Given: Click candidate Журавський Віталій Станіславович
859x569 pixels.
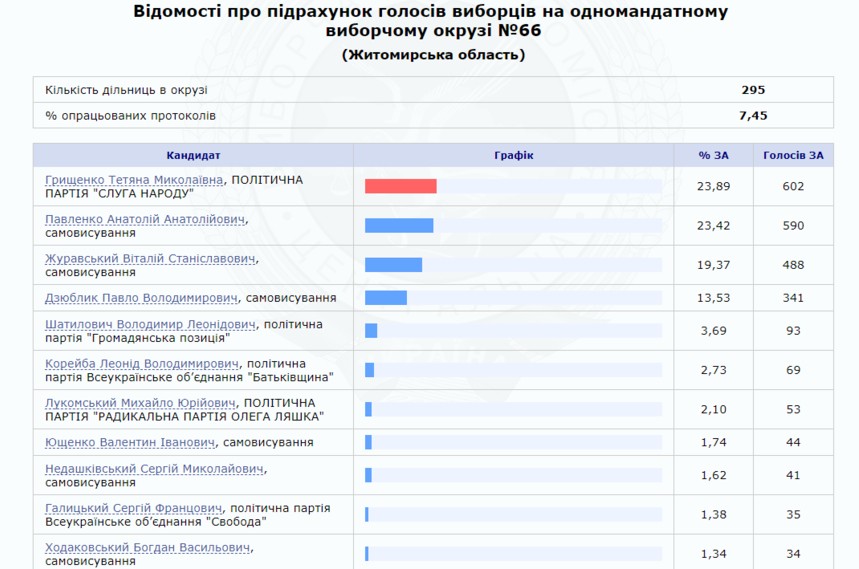Looking at the screenshot, I should tap(151, 259).
